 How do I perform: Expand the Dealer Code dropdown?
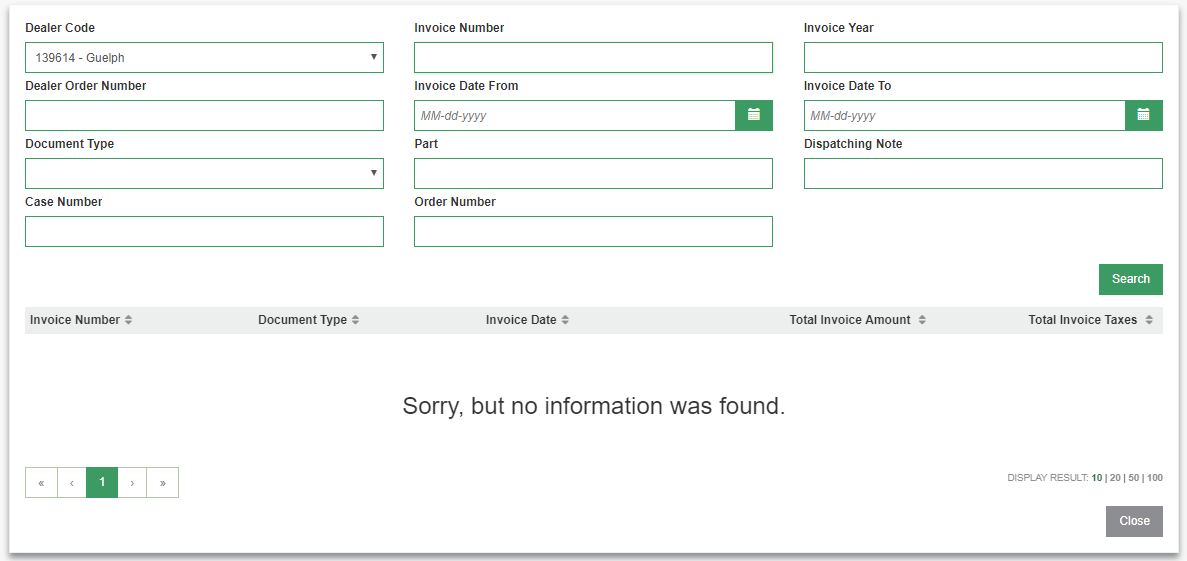click(x=204, y=58)
